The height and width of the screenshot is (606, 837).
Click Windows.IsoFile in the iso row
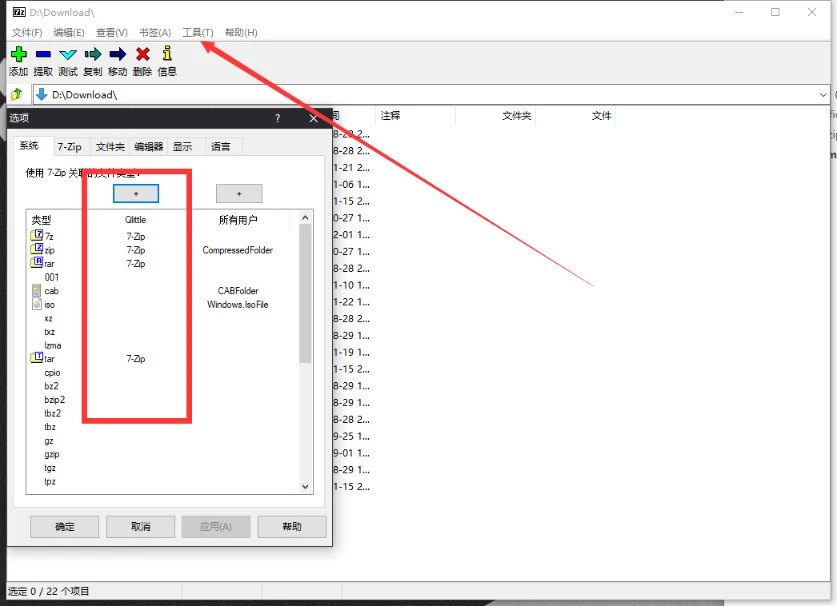238,304
